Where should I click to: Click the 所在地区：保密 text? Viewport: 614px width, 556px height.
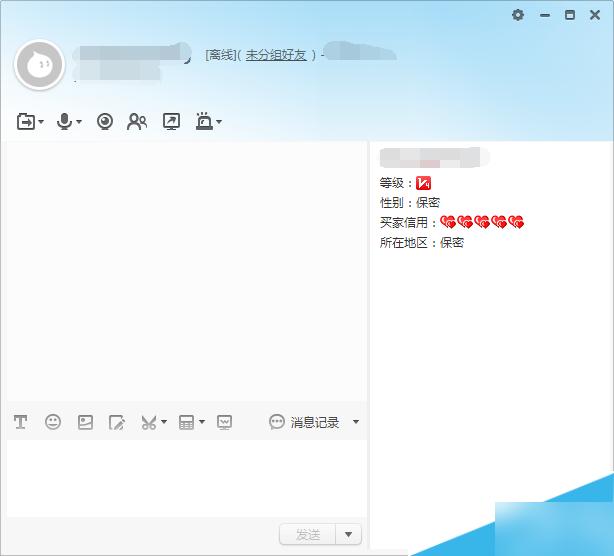422,243
